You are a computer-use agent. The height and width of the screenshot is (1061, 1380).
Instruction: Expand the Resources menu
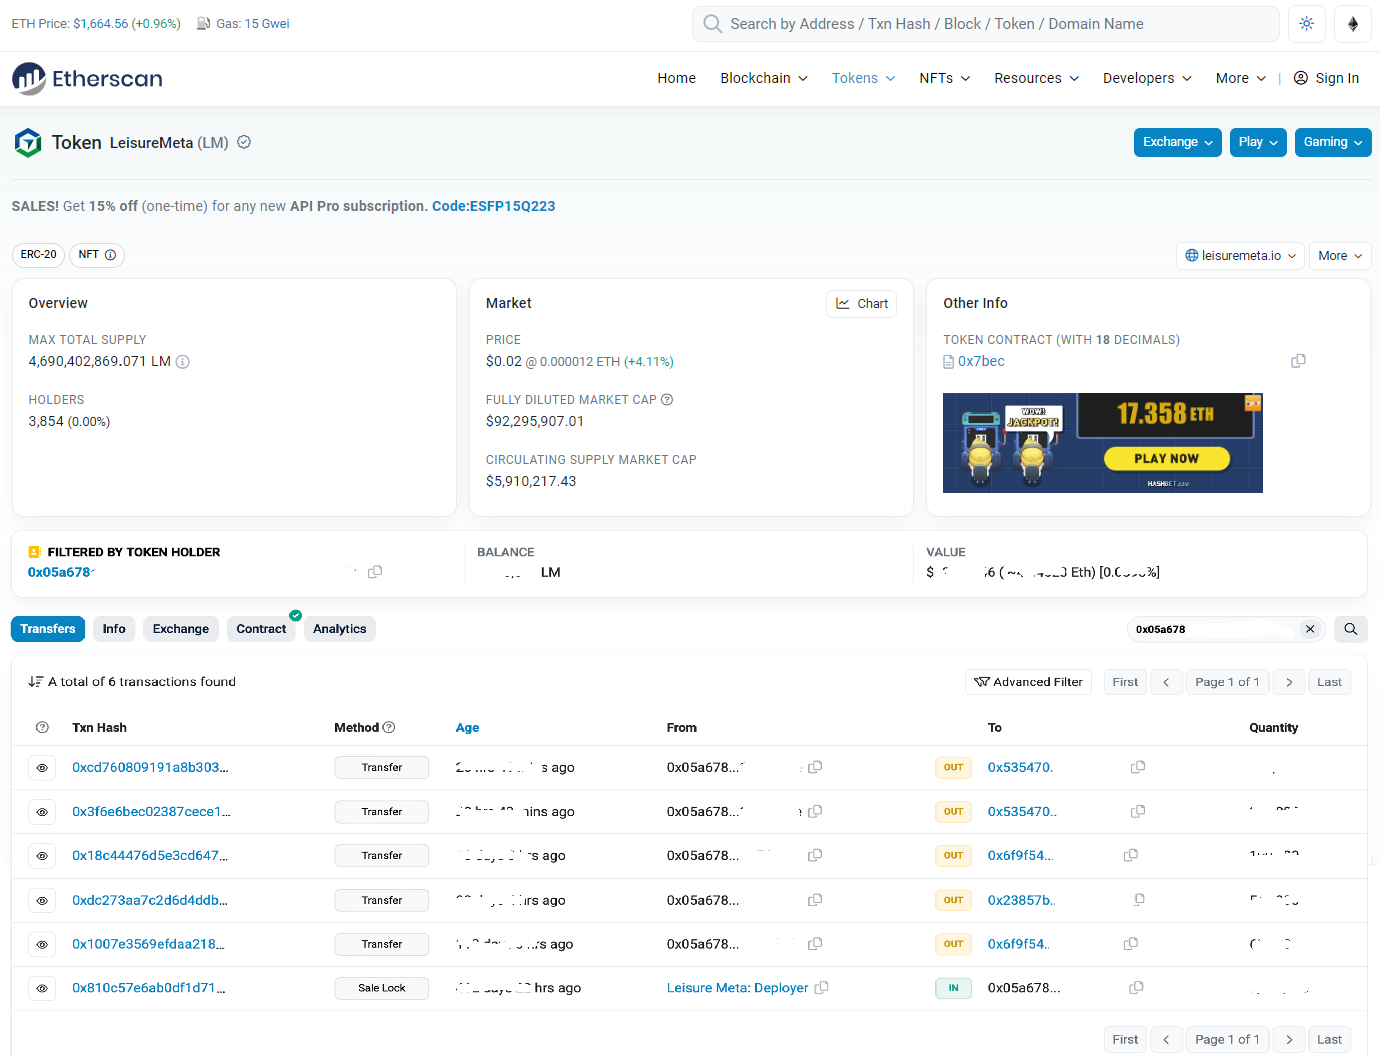(x=1037, y=78)
